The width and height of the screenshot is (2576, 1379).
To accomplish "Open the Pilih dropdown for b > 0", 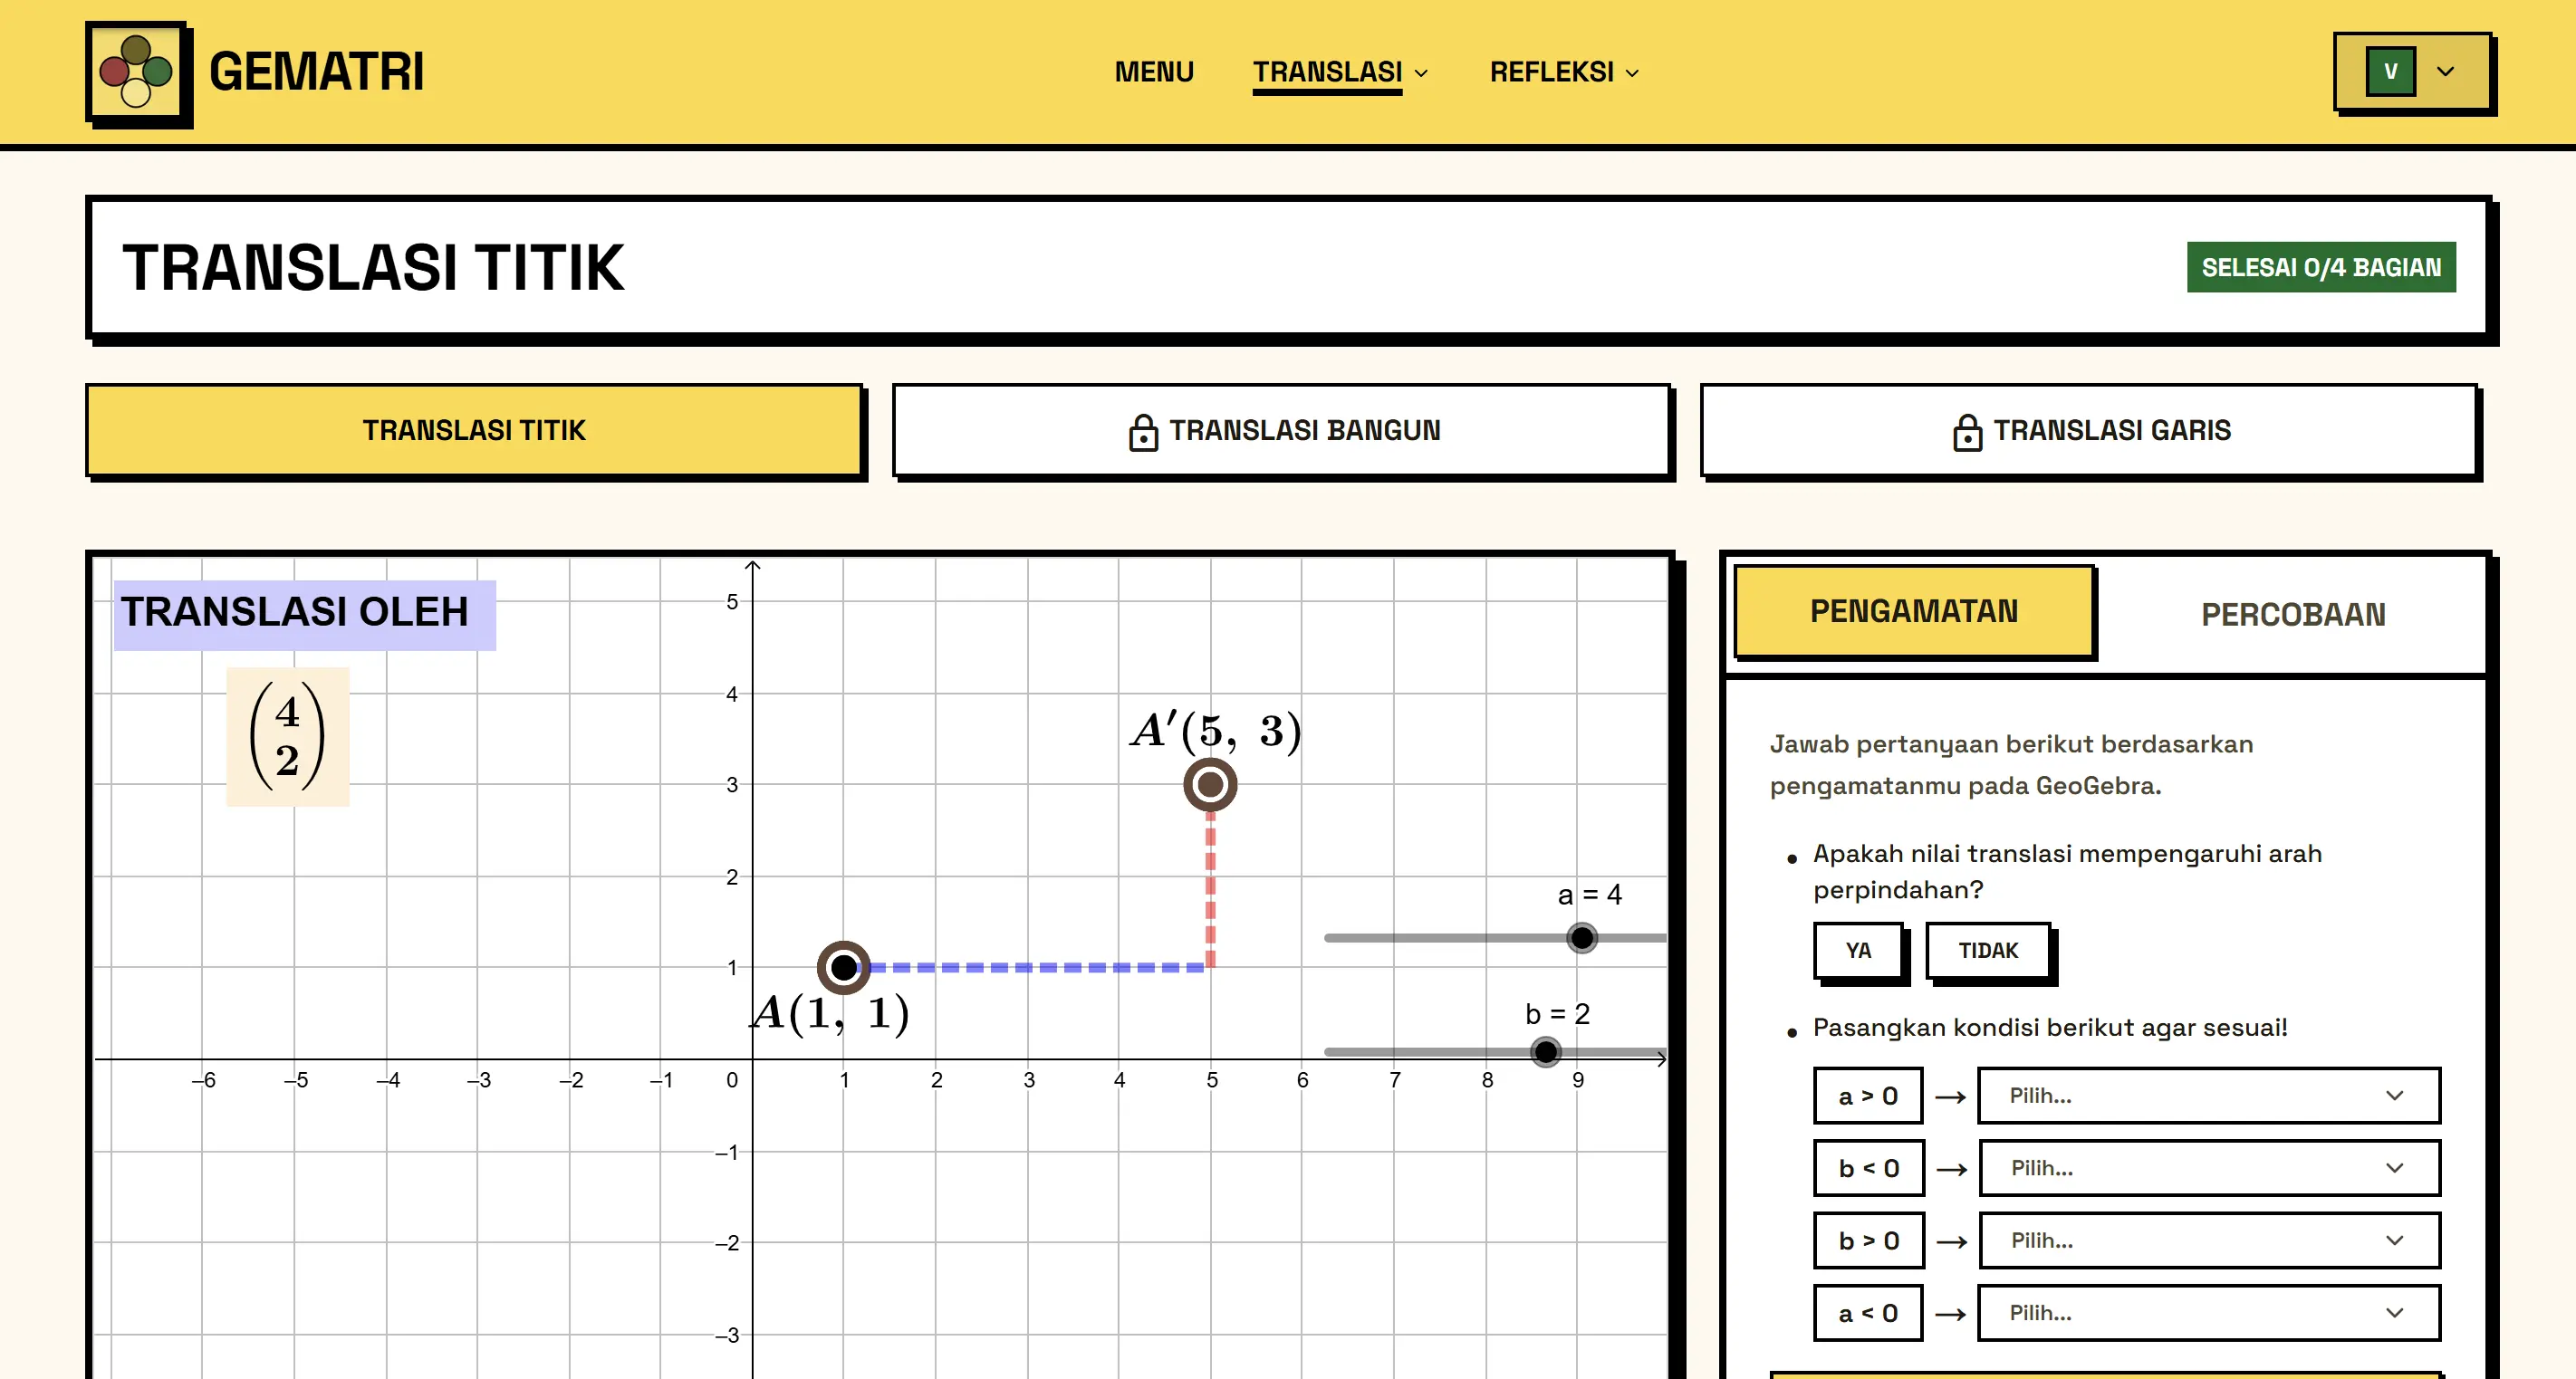I will point(2209,1241).
